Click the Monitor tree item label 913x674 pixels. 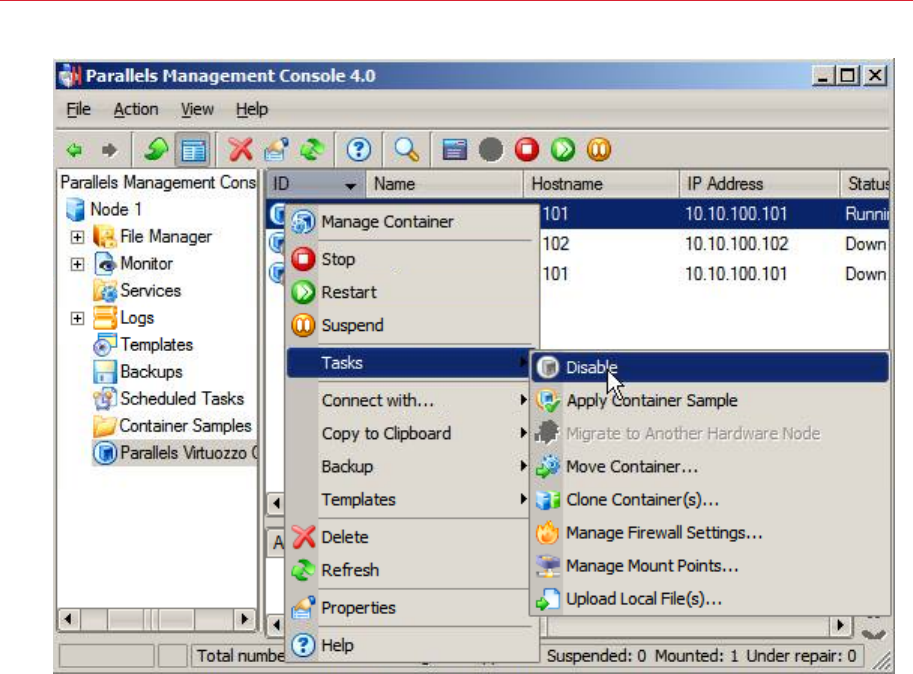[146, 264]
